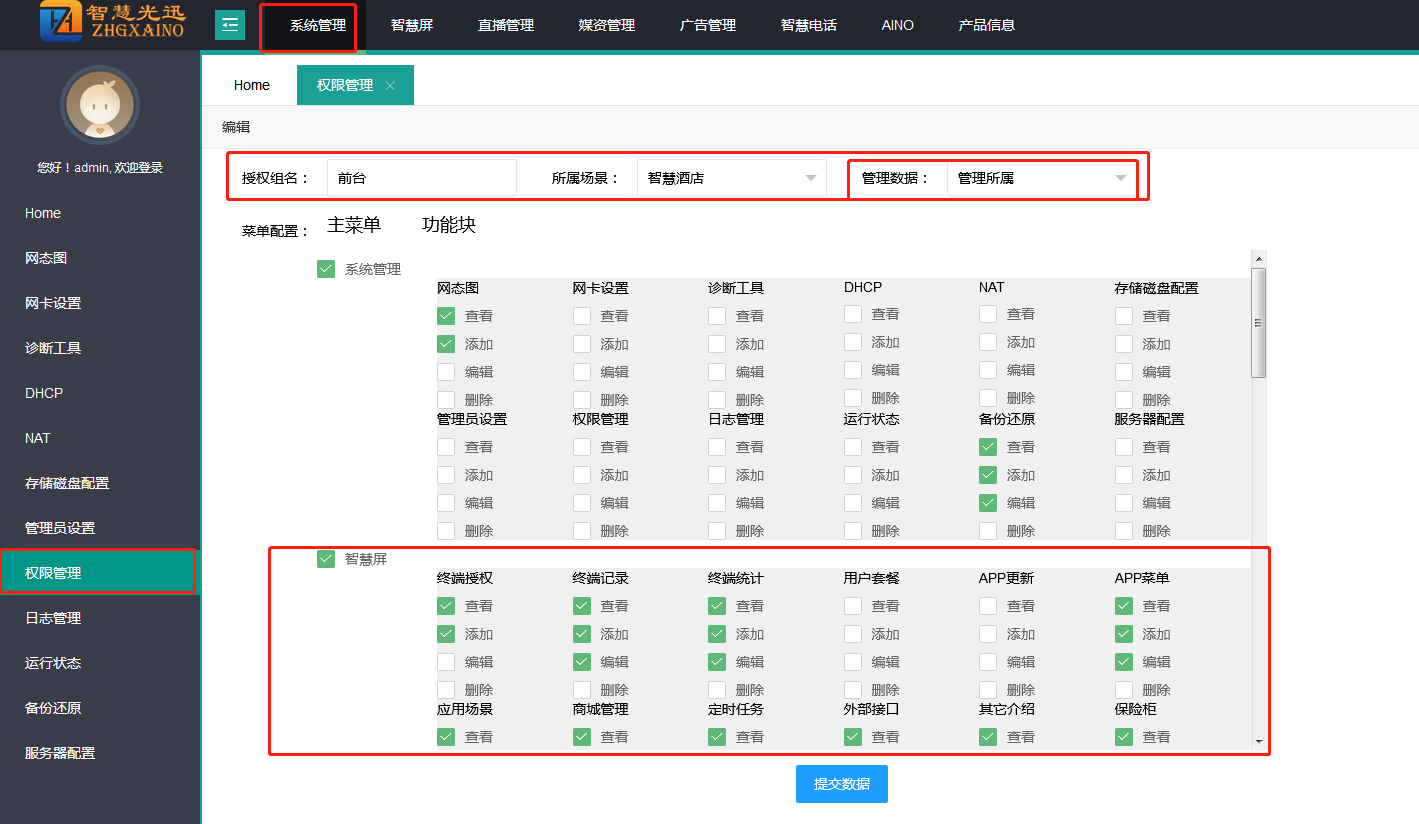Click the sidebar collapse hamburger icon
Screen dimensions: 1419x824
tap(230, 25)
